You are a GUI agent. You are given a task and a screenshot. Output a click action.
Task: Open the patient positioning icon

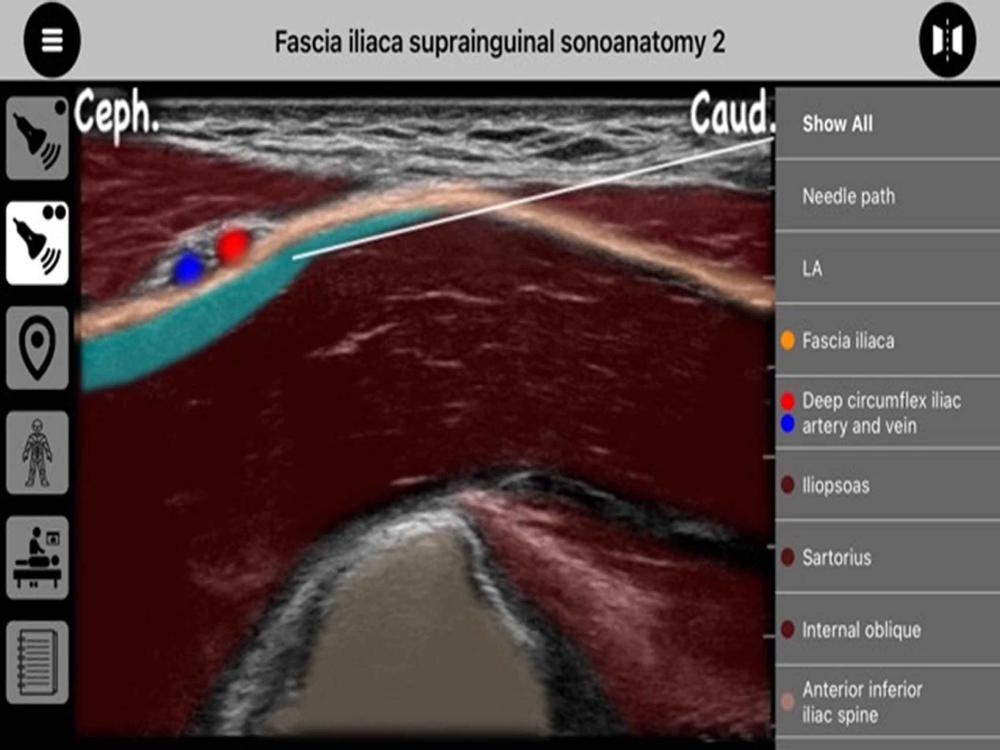click(x=37, y=557)
